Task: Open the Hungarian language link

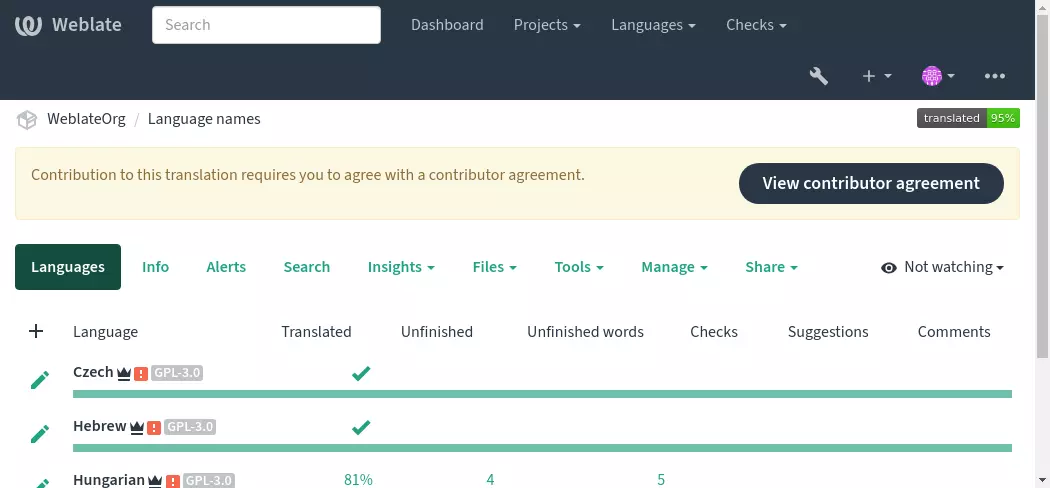Action: click(108, 480)
